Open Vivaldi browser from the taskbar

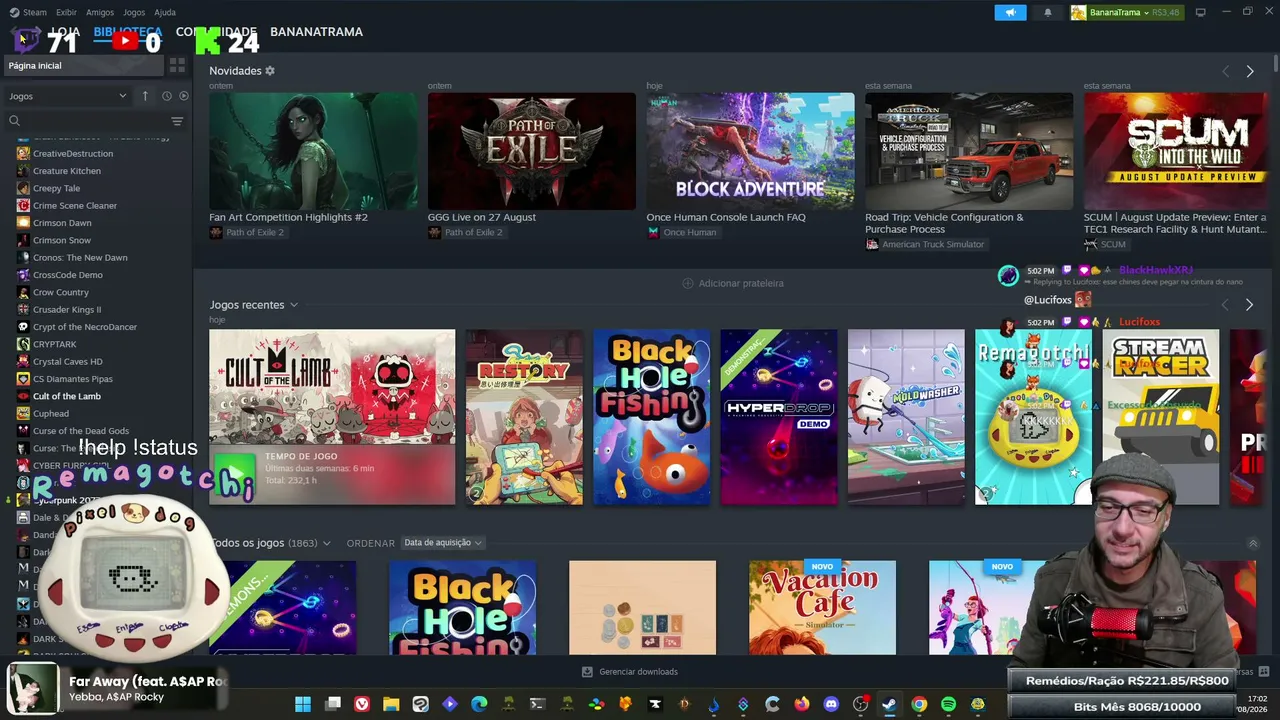pyautogui.click(x=362, y=704)
